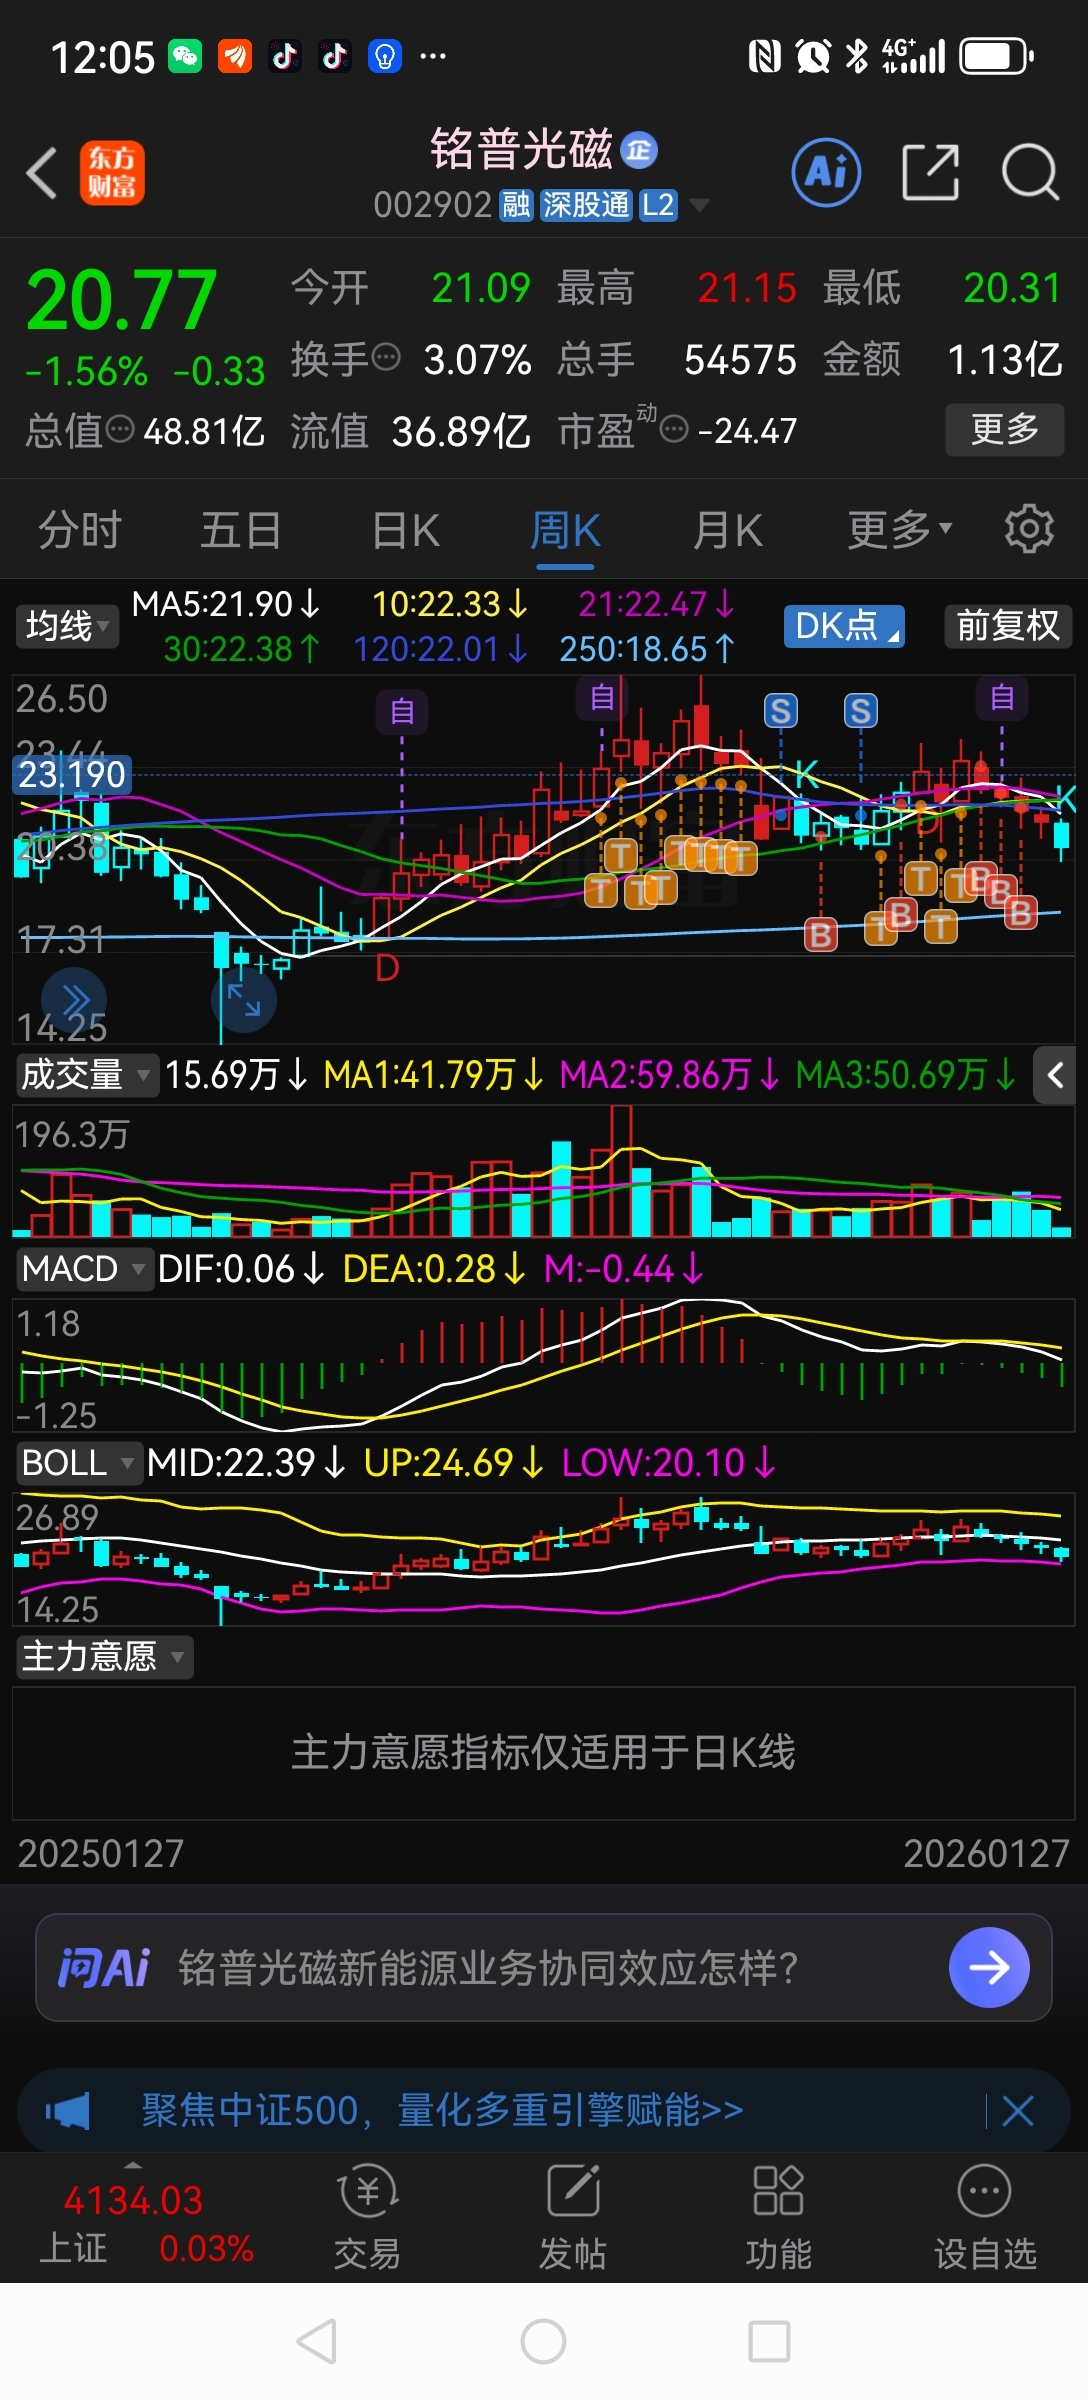Tap the 换手 info circle icon

click(x=385, y=356)
